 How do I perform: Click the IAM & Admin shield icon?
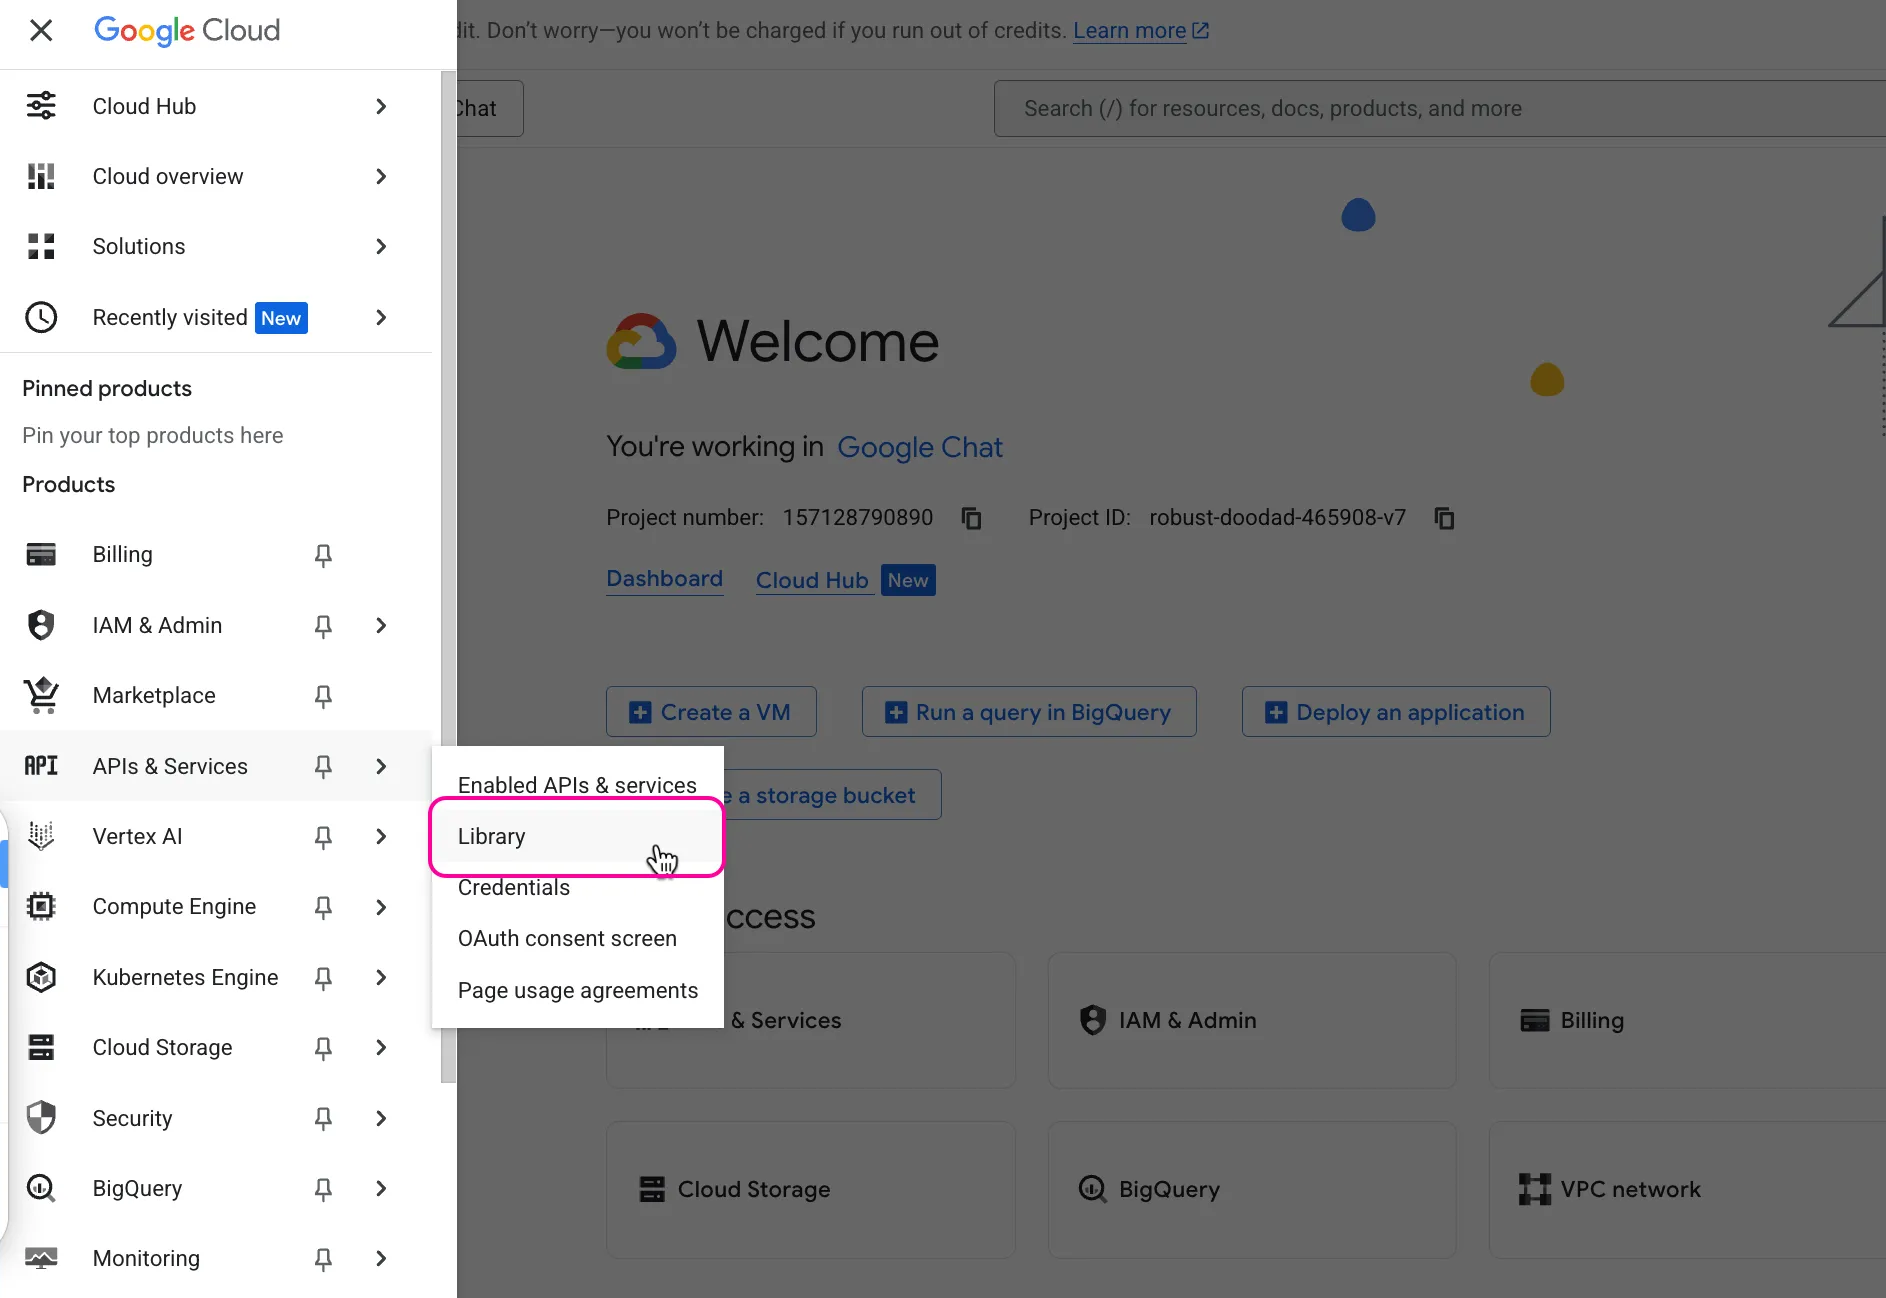click(41, 625)
